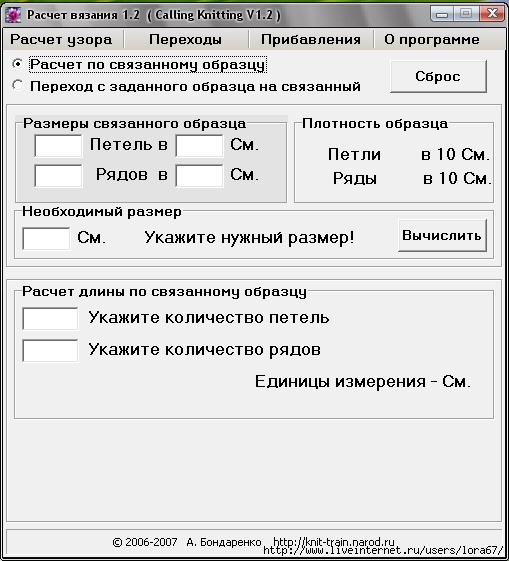Open the 'О программе' tab
This screenshot has height=561, width=509.
point(432,39)
